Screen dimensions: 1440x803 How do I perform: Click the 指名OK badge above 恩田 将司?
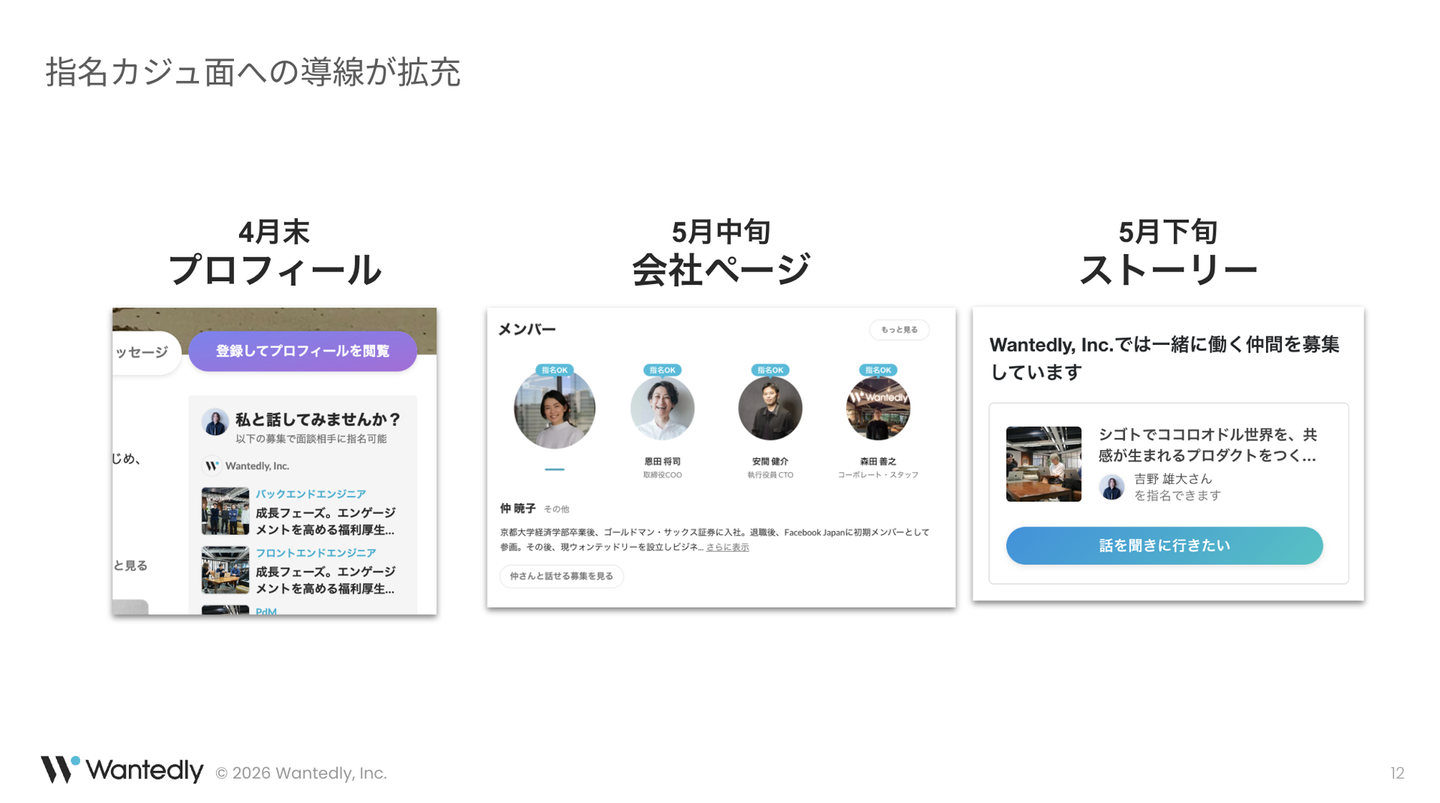662,370
